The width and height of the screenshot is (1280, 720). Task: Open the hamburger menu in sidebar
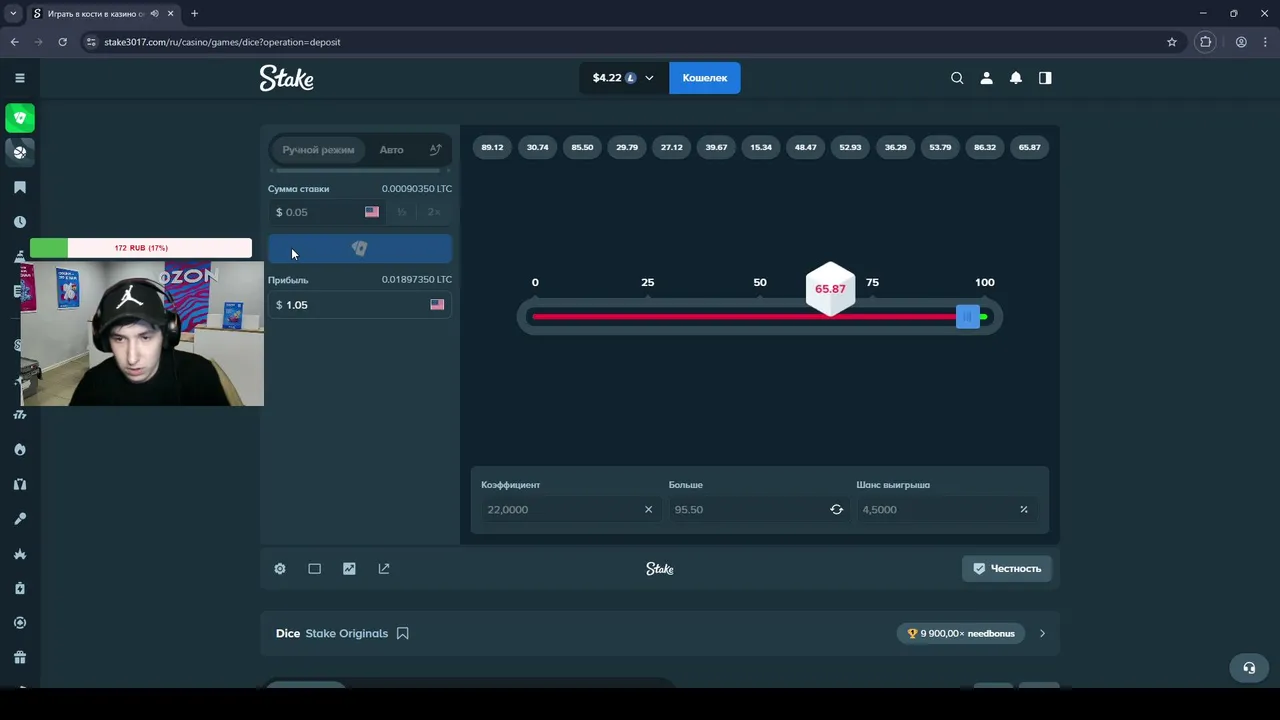click(x=20, y=78)
